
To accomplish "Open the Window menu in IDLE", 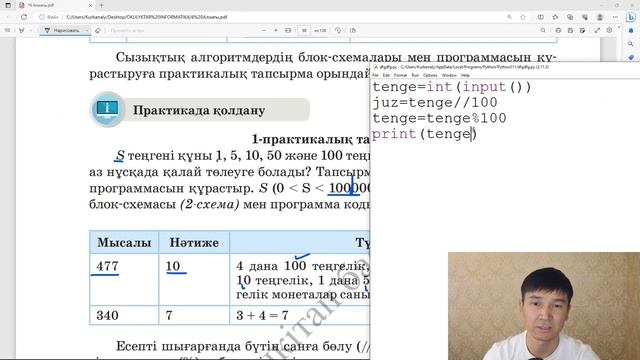I will (449, 76).
